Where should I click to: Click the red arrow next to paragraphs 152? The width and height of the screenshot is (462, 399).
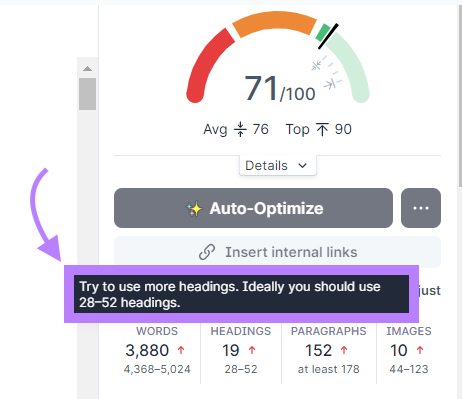click(x=344, y=350)
